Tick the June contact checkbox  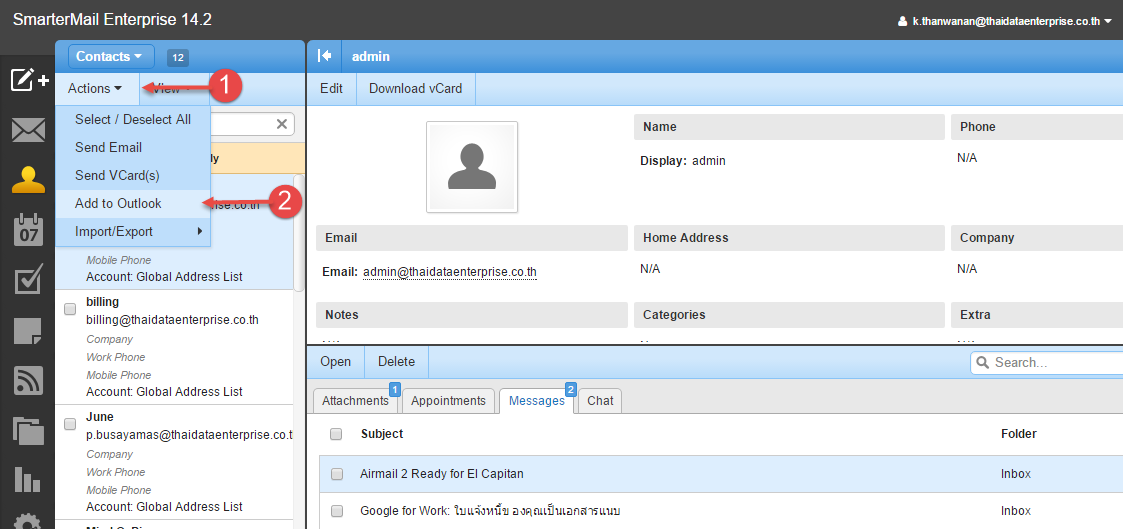click(x=70, y=424)
